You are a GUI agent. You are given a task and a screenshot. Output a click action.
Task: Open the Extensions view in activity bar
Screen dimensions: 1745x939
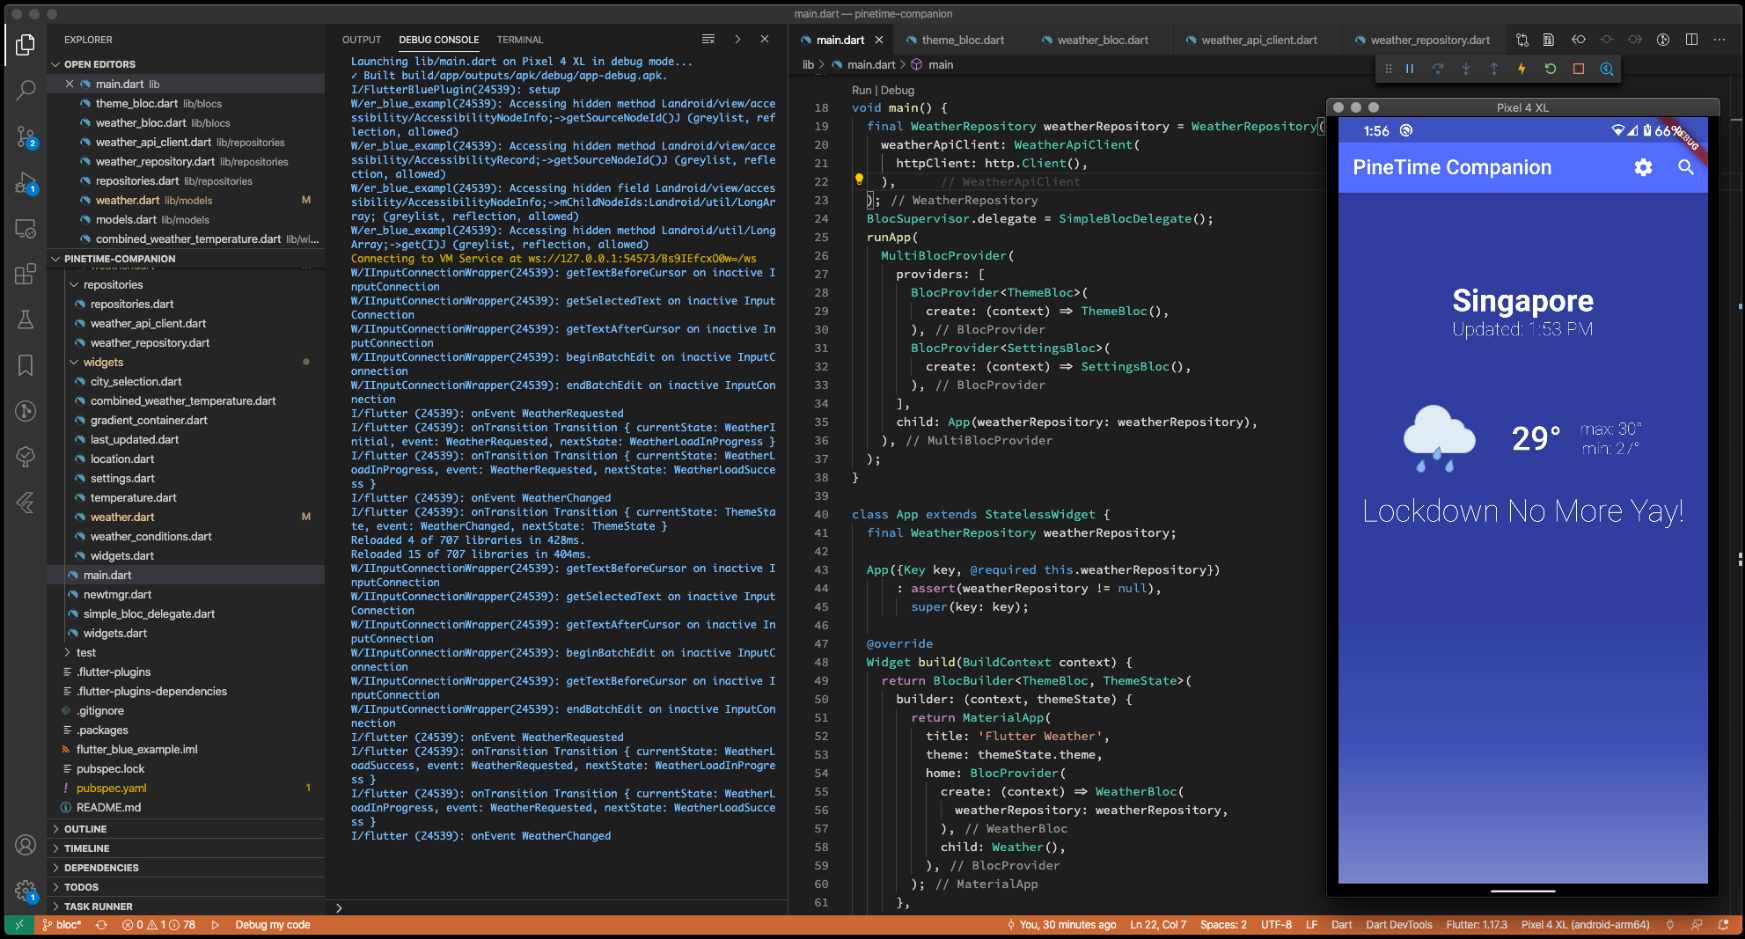pyautogui.click(x=26, y=274)
